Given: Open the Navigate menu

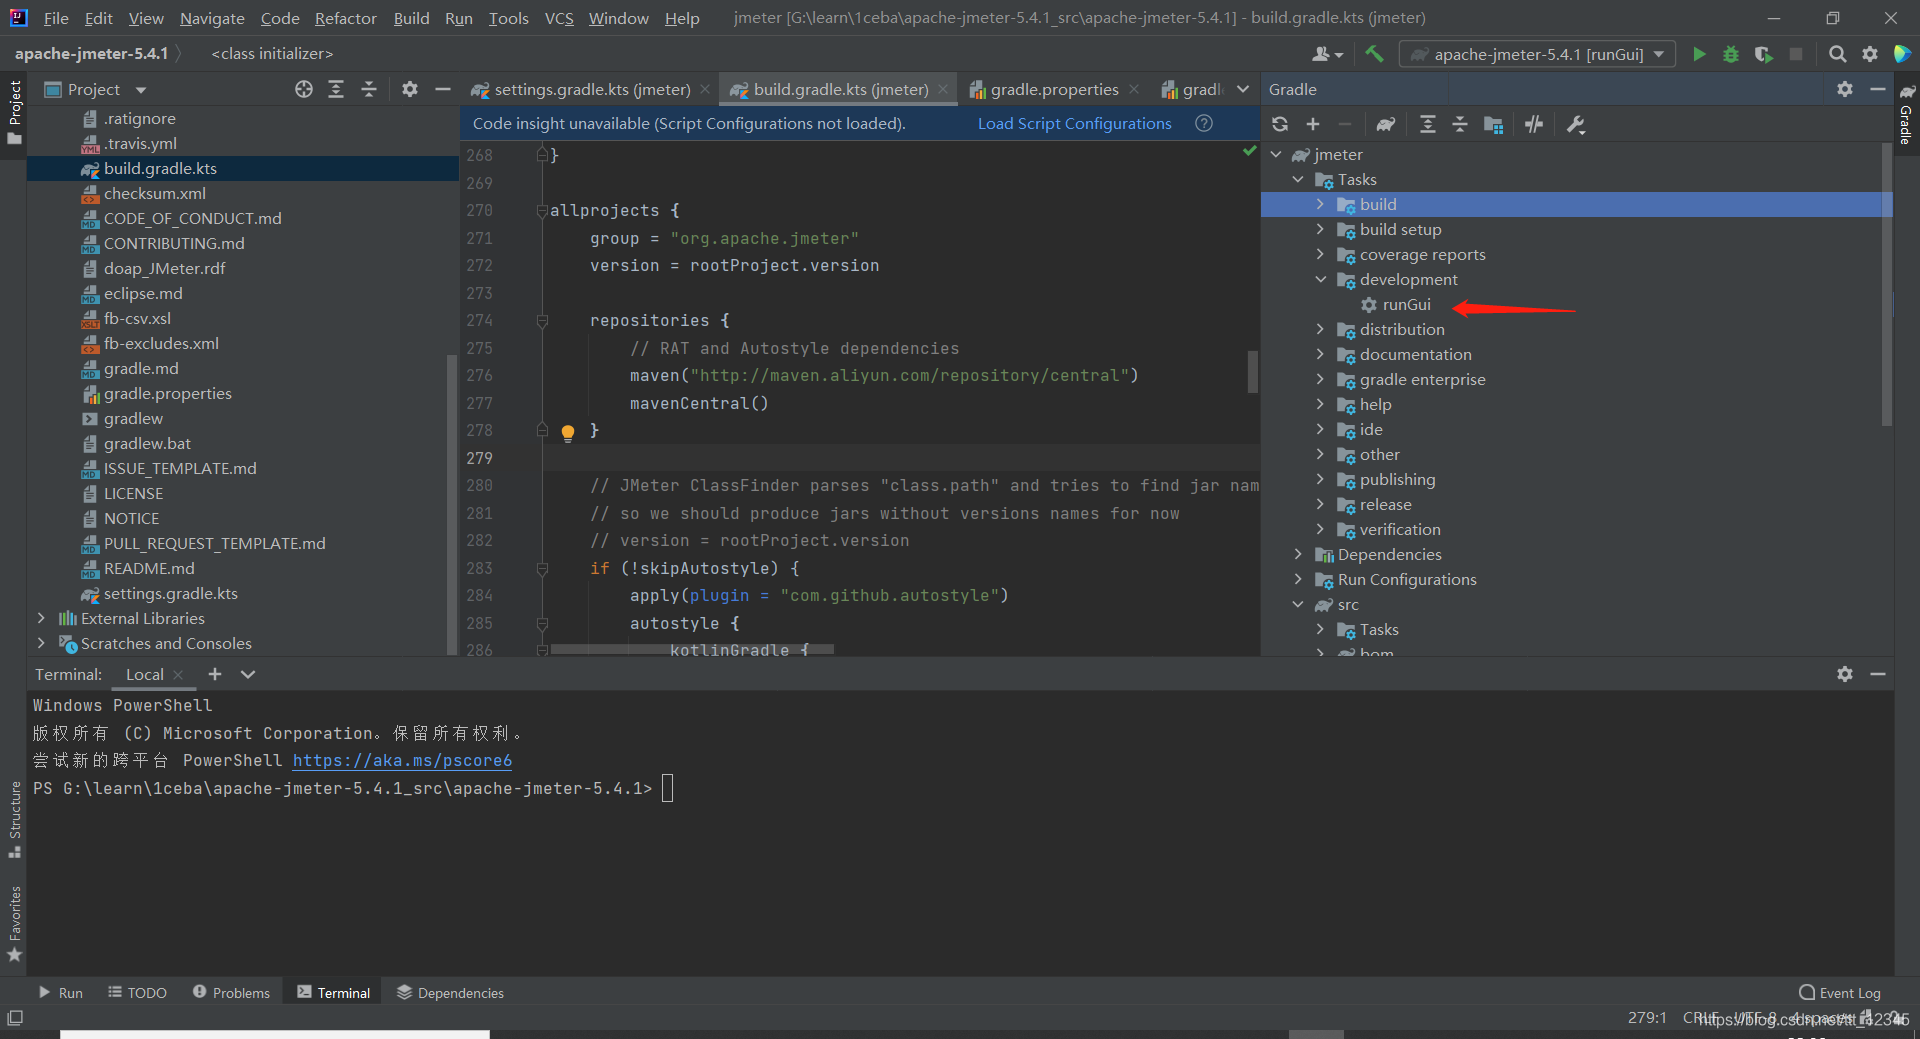Looking at the screenshot, I should tap(212, 18).
